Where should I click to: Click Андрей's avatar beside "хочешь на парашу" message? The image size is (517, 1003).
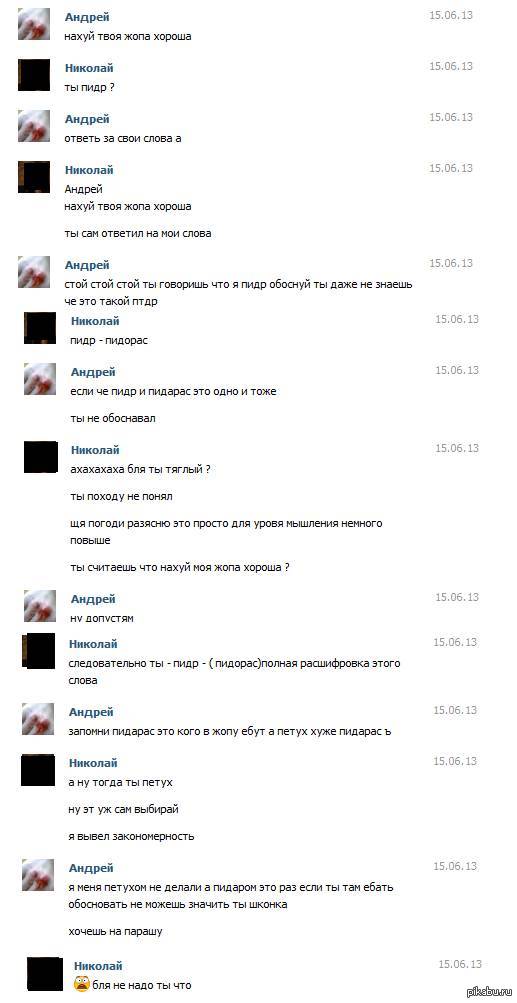coord(38,874)
